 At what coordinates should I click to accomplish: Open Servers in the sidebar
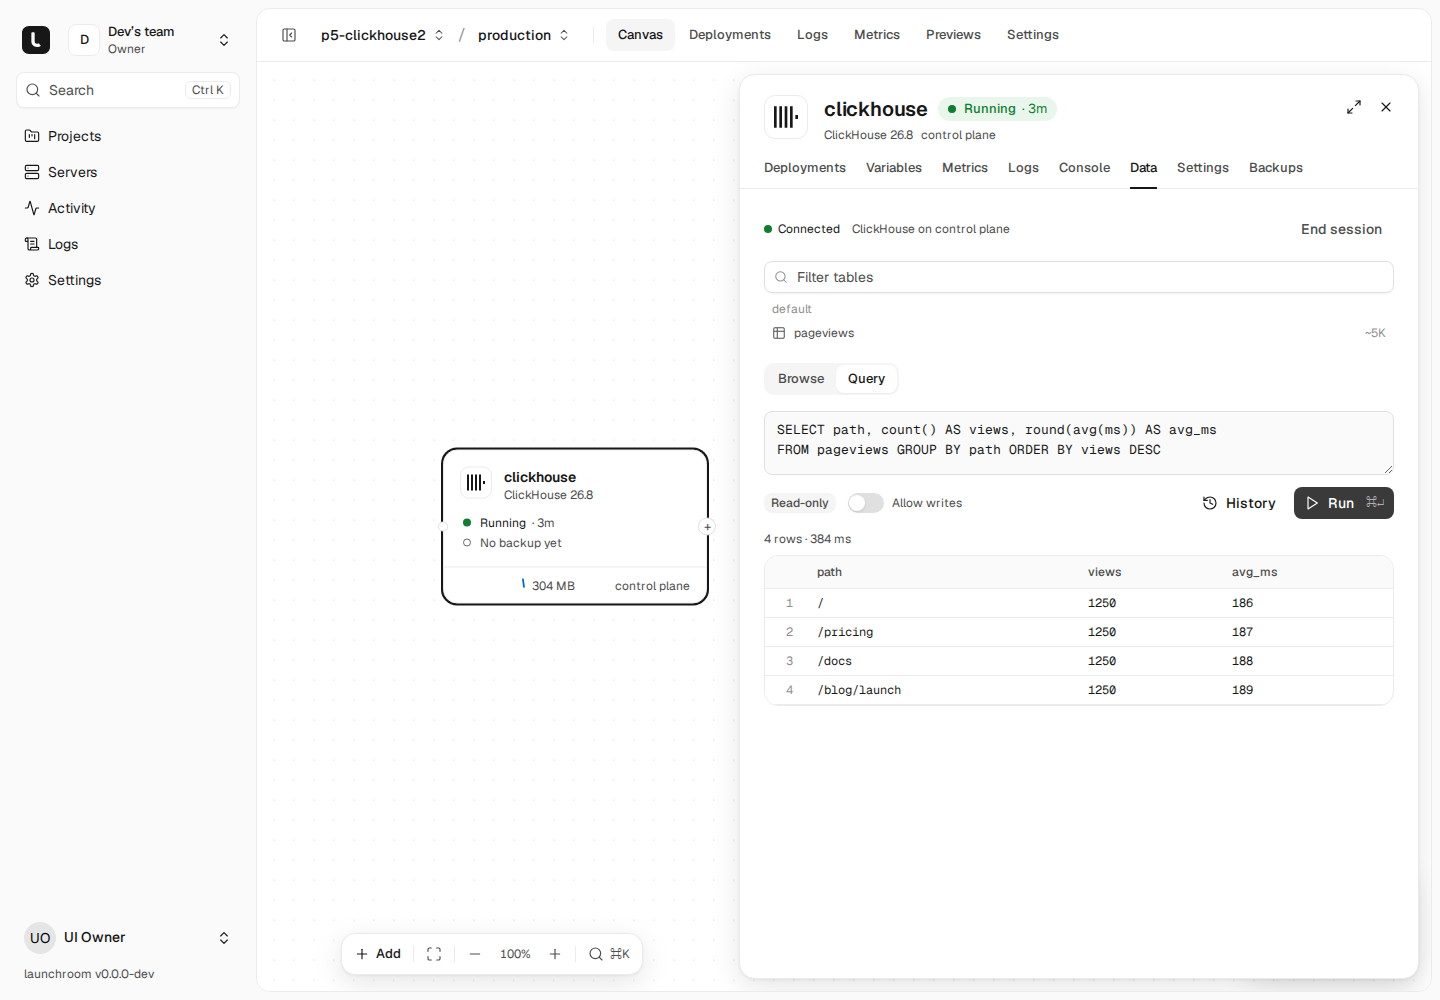pos(128,172)
